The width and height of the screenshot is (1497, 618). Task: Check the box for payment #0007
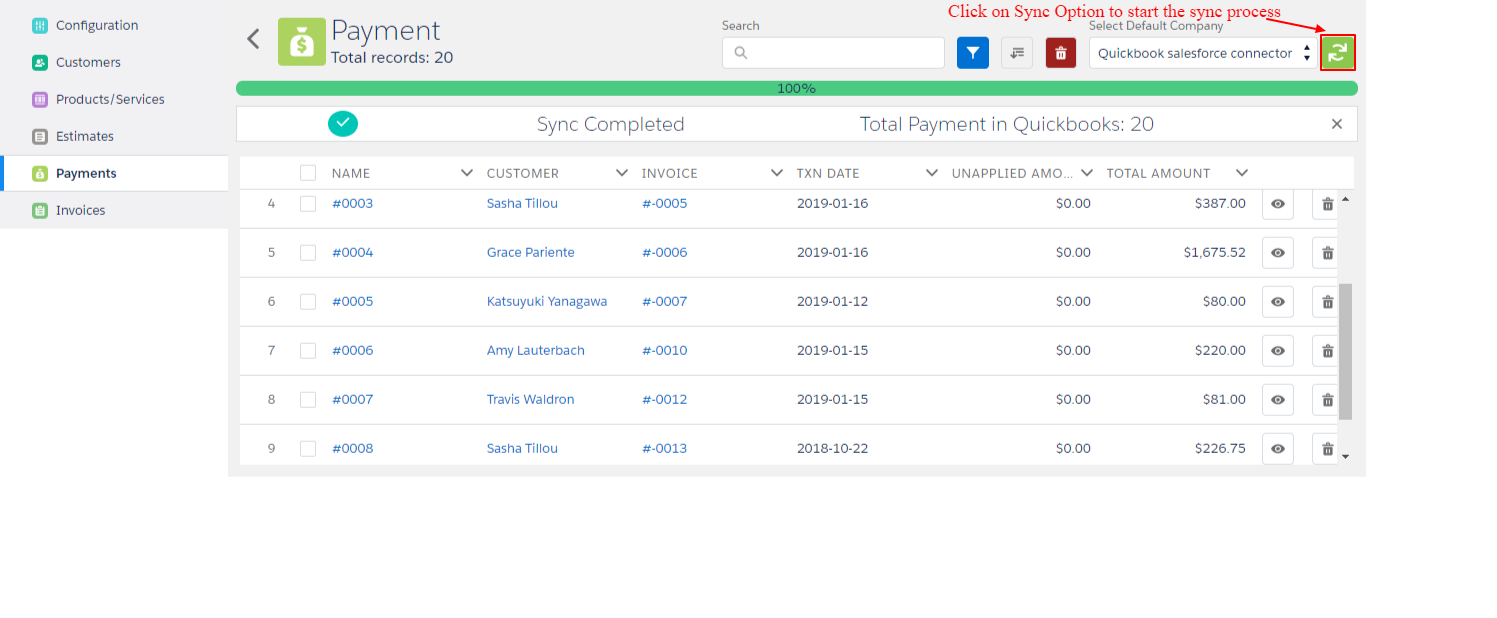tap(308, 399)
